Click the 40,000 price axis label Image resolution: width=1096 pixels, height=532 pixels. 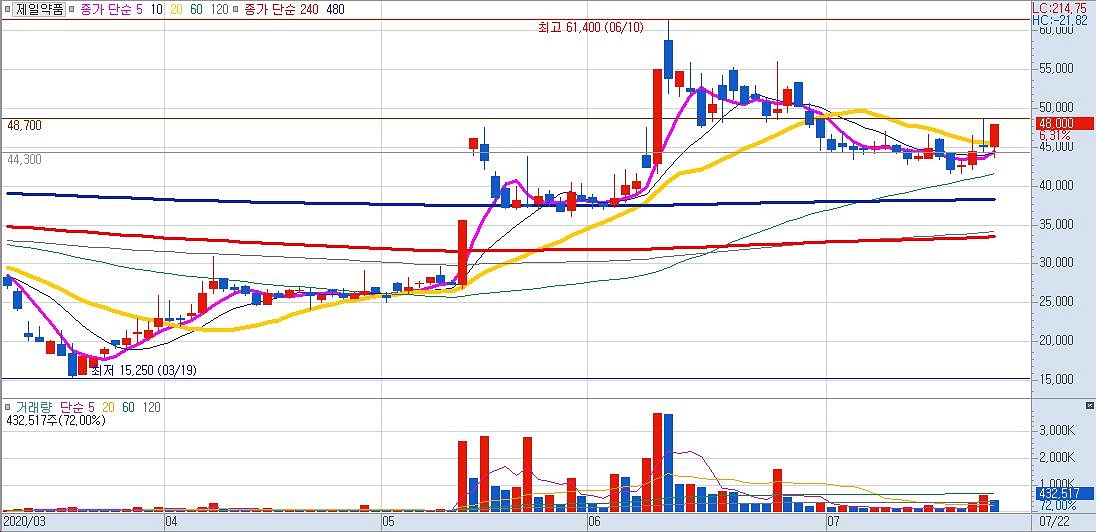(1057, 185)
